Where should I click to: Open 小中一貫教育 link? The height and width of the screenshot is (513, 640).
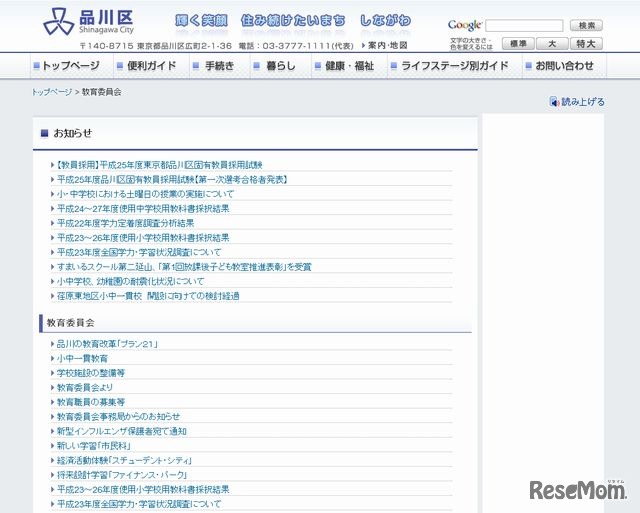pos(82,358)
